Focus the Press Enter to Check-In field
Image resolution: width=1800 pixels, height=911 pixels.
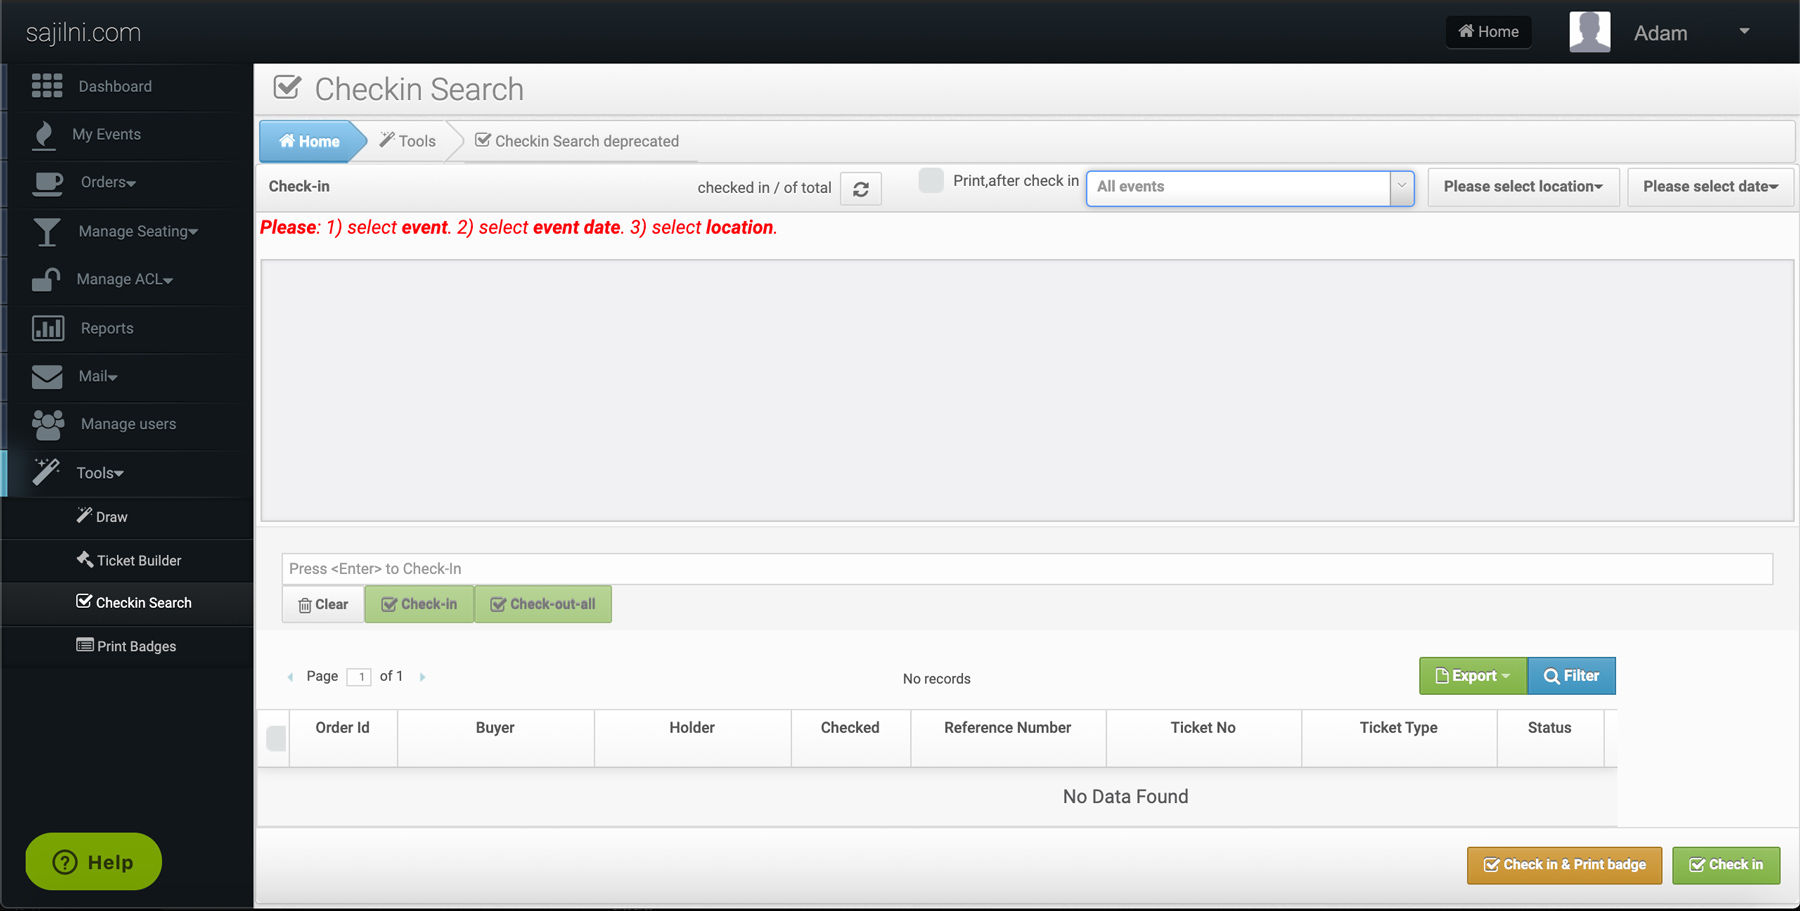1027,569
